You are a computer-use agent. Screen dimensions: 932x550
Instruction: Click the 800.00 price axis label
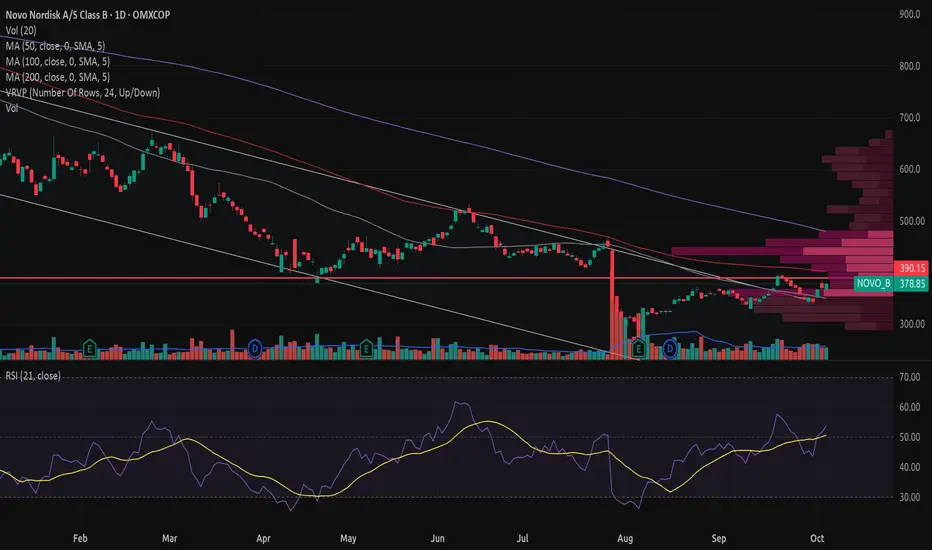pyautogui.click(x=909, y=66)
